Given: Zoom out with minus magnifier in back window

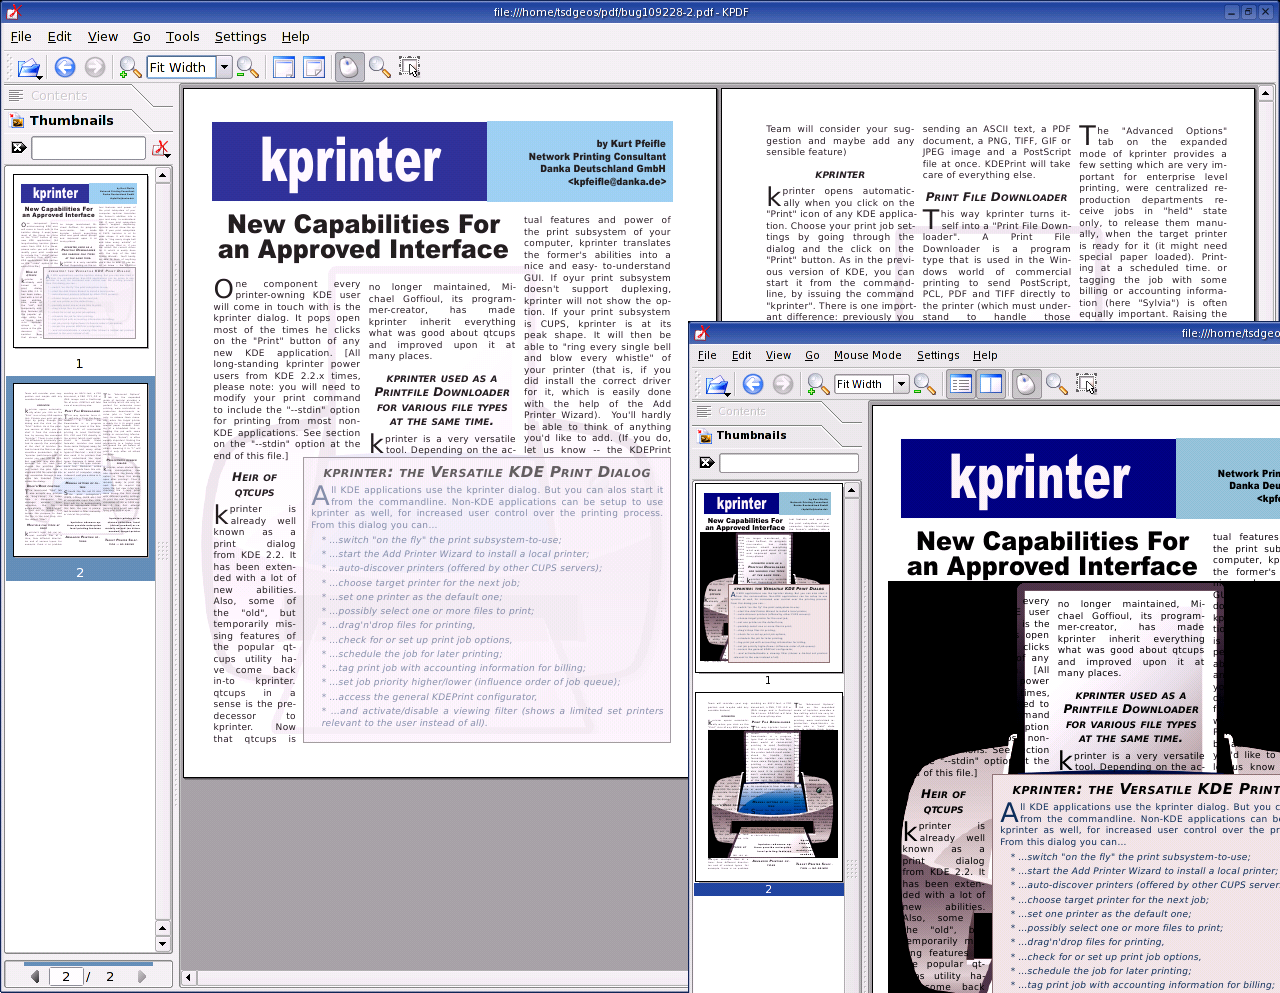Looking at the screenshot, I should pyautogui.click(x=248, y=67).
